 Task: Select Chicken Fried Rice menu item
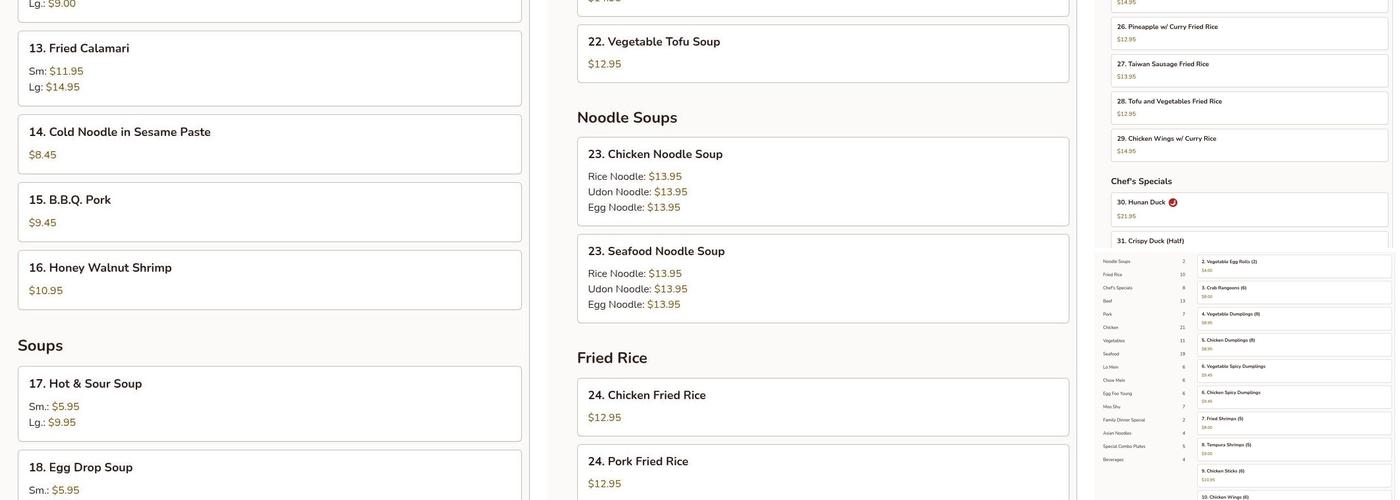point(822,406)
